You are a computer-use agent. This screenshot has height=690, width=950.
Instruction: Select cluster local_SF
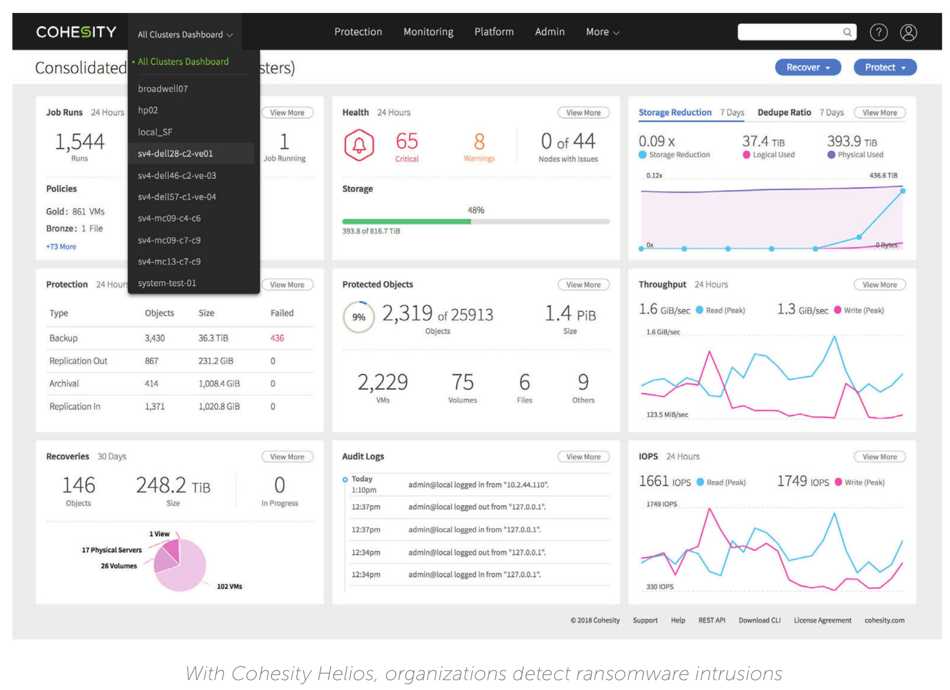(154, 131)
